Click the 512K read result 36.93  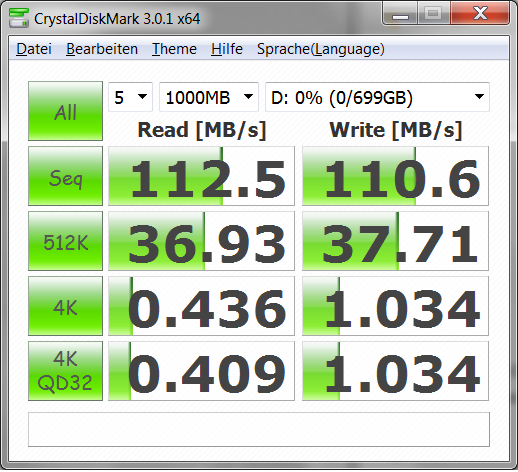coord(201,241)
